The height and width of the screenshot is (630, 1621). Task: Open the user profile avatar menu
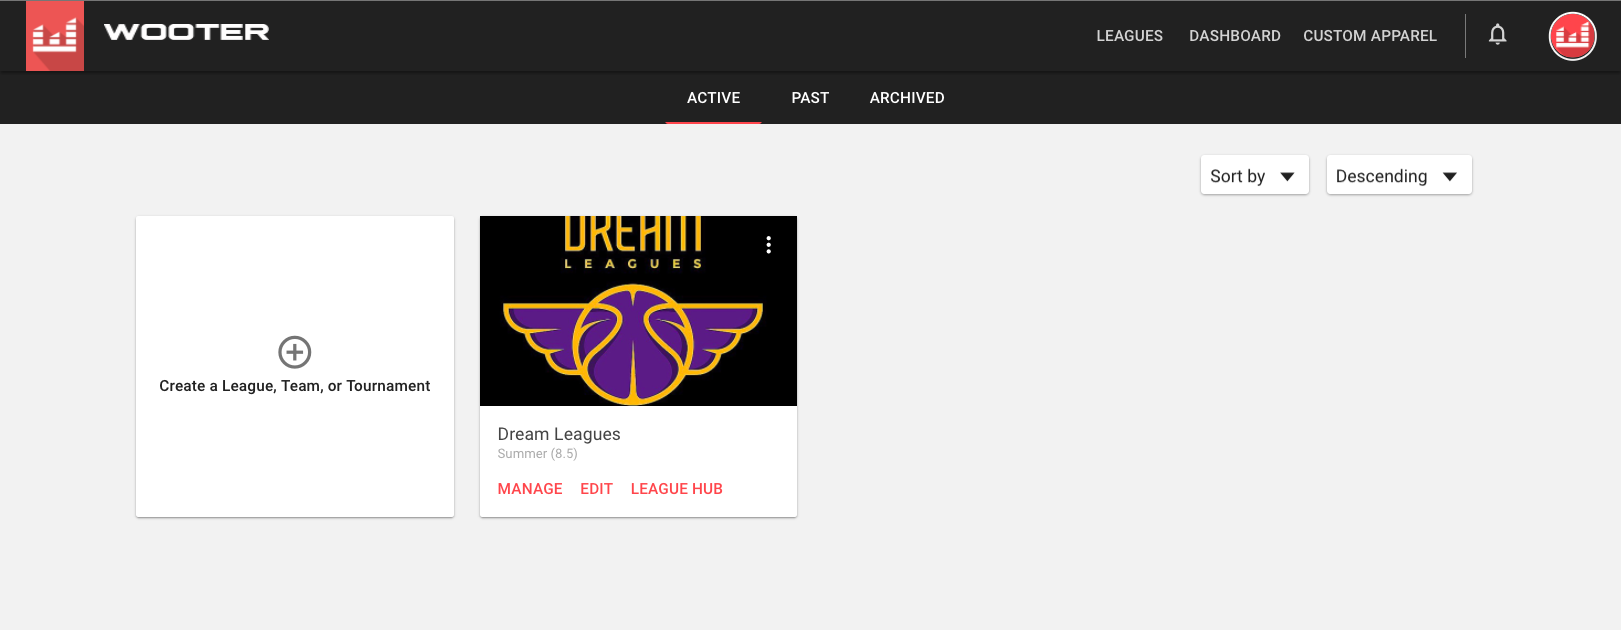[1572, 36]
